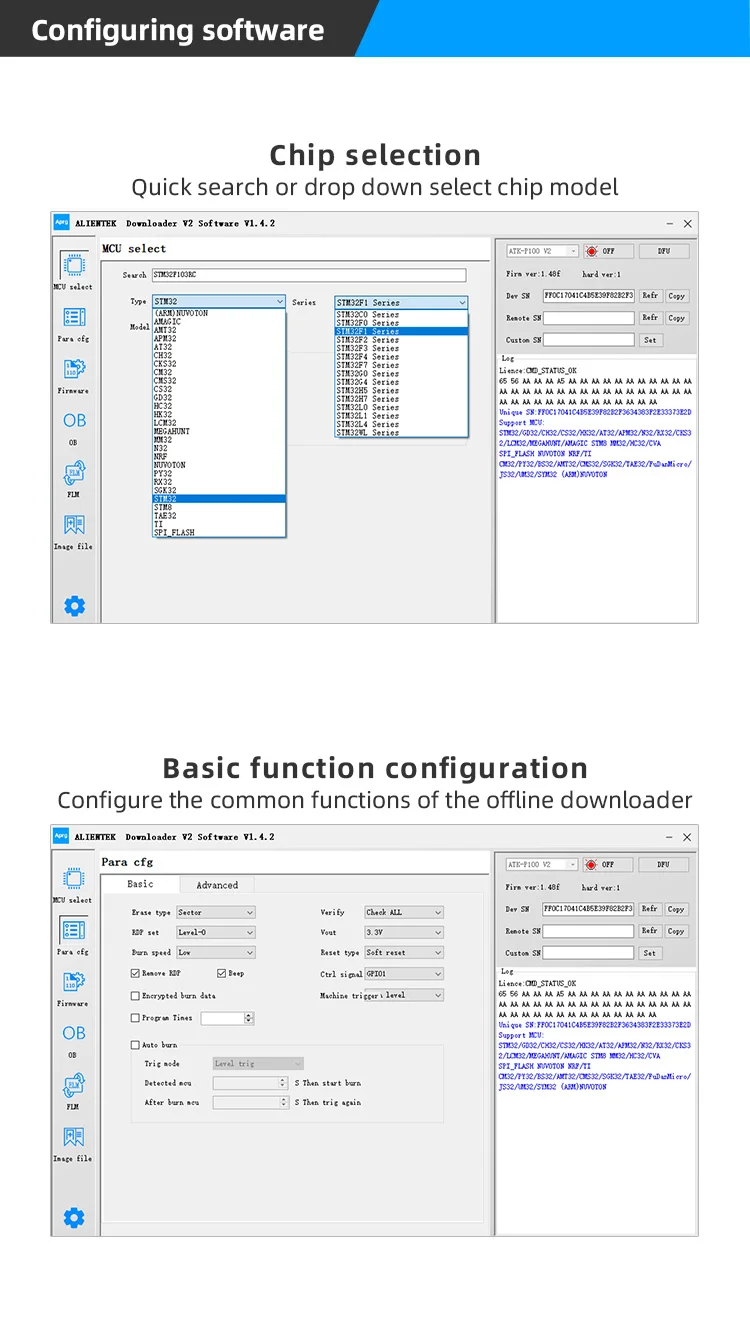
Task: Click settings gear in the Chip selection window
Action: [75, 605]
